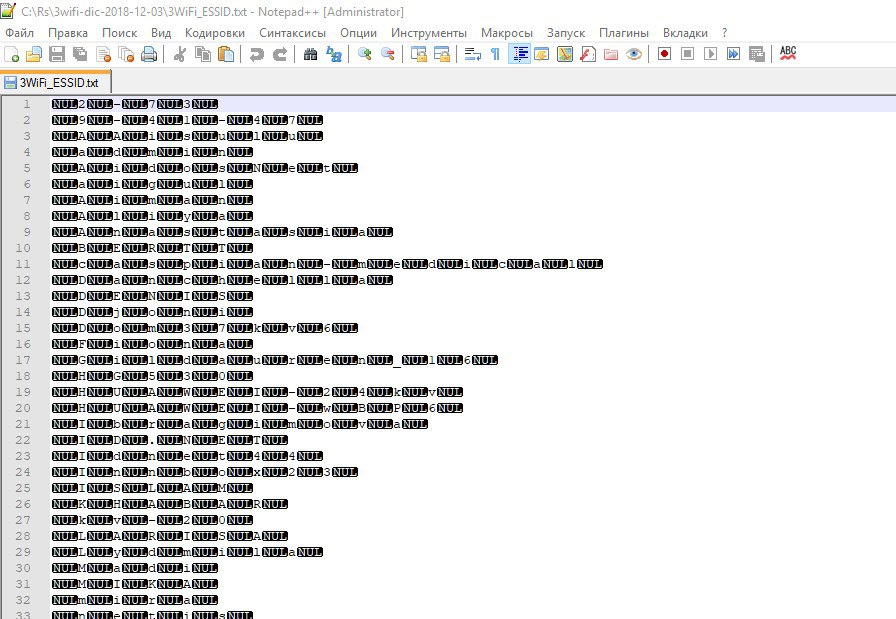Viewport: 896px width, 619px height.
Task: Open Folder as Workspace icon
Action: [611, 54]
